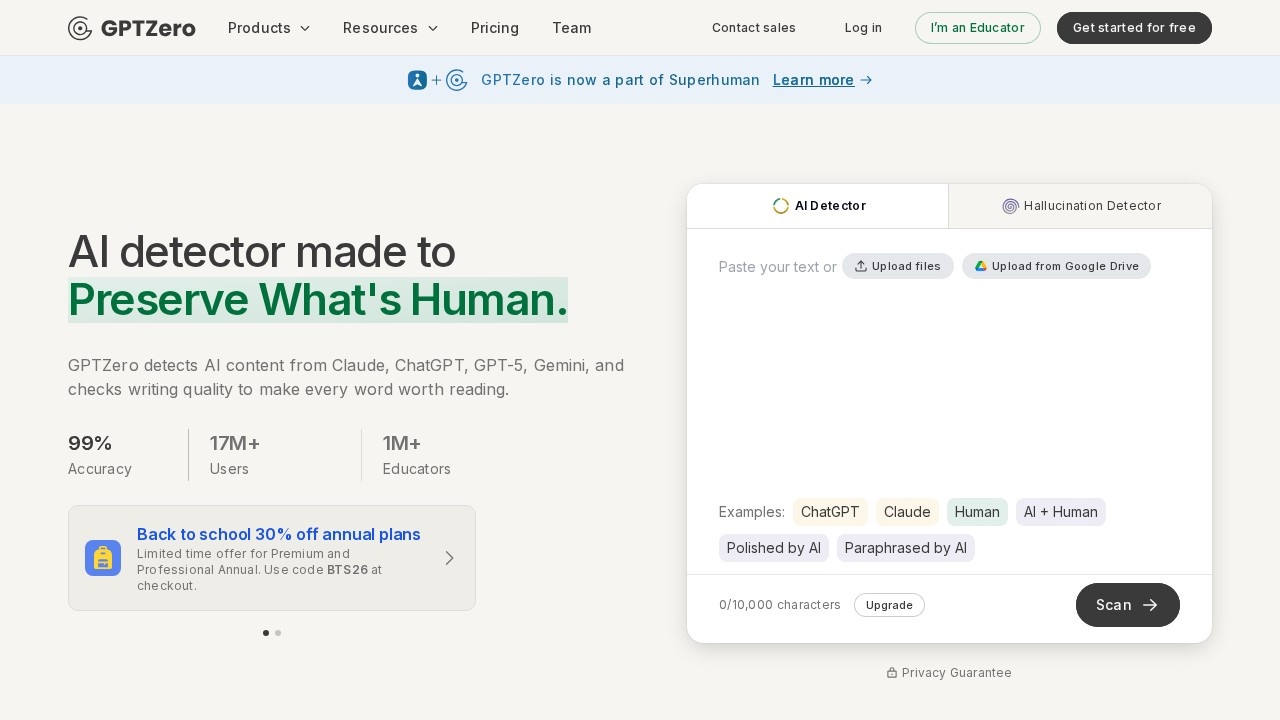This screenshot has height=720, width=1280.
Task: Expand the Resources dropdown menu
Action: [390, 28]
